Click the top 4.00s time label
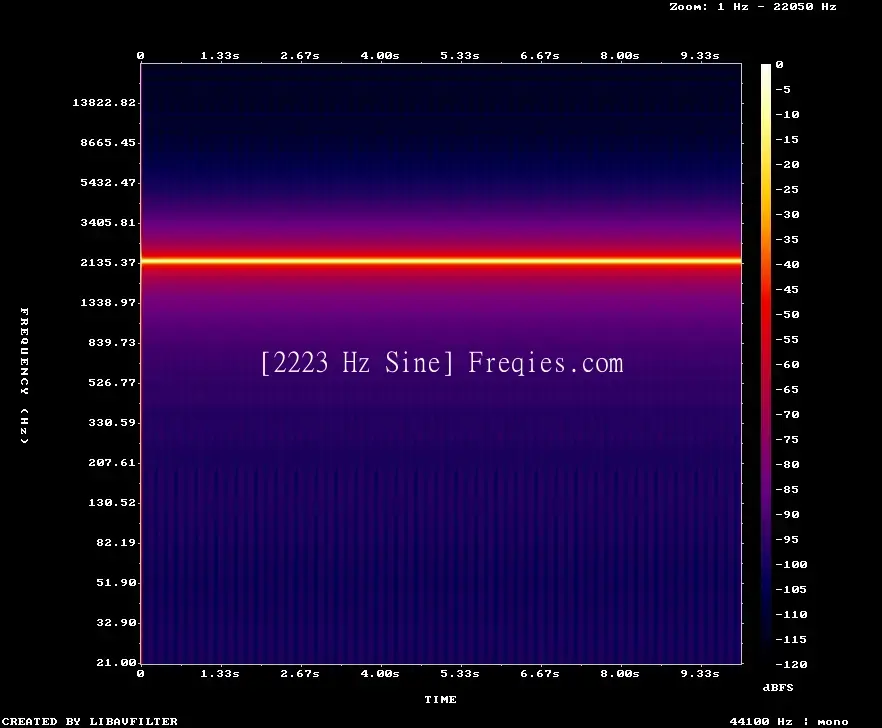The height and width of the screenshot is (728, 882). [380, 56]
